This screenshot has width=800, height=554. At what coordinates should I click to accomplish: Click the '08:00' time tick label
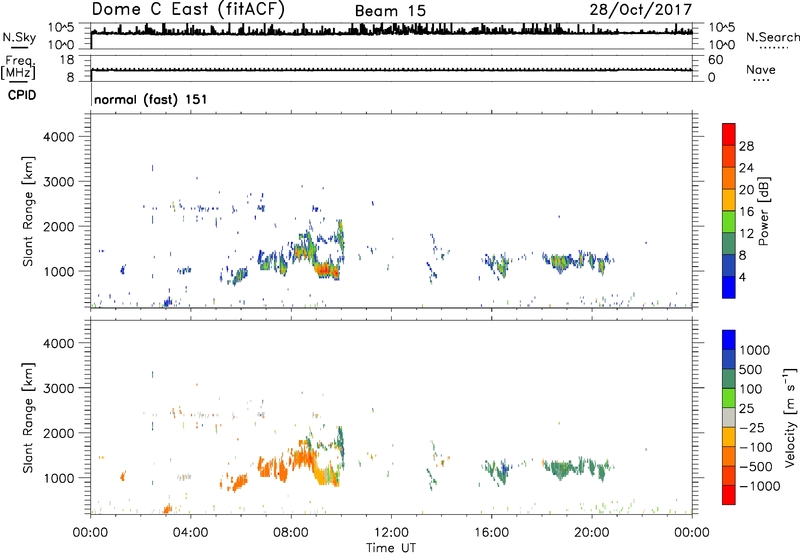click(x=291, y=533)
